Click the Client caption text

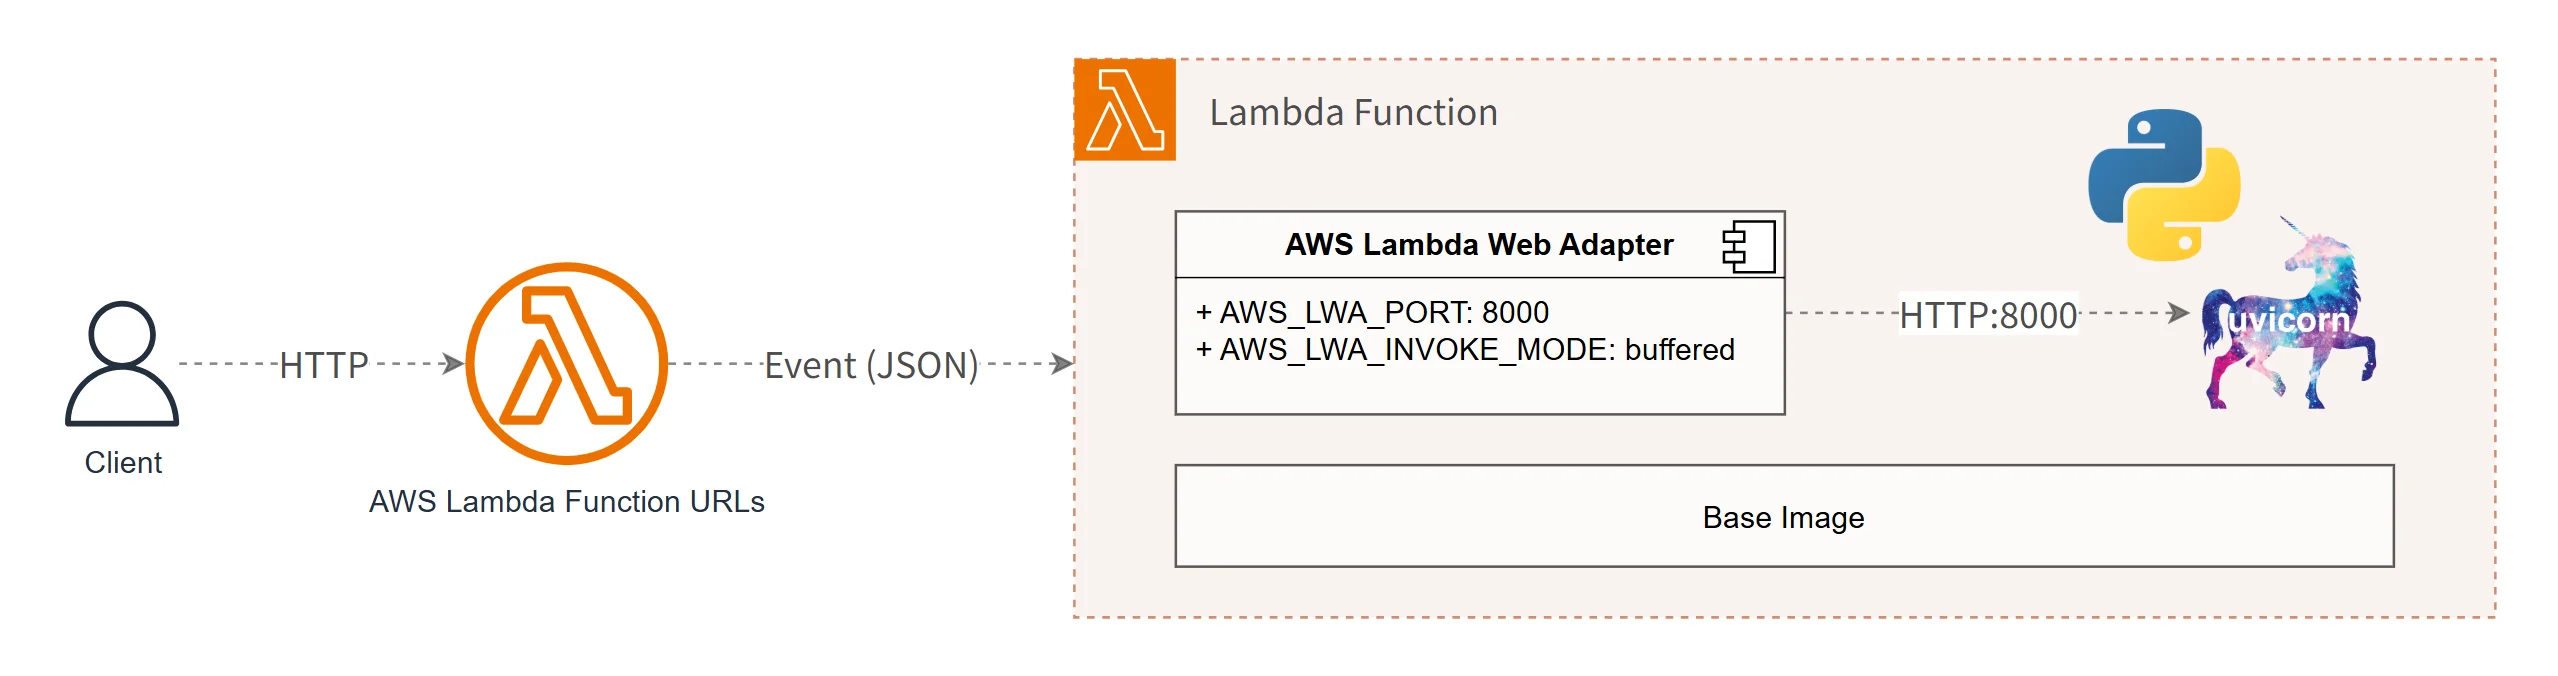coord(123,463)
